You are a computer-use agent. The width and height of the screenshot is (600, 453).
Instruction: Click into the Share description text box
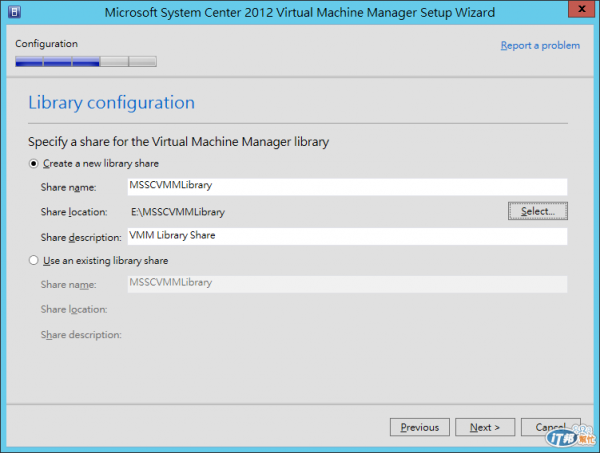tap(347, 236)
